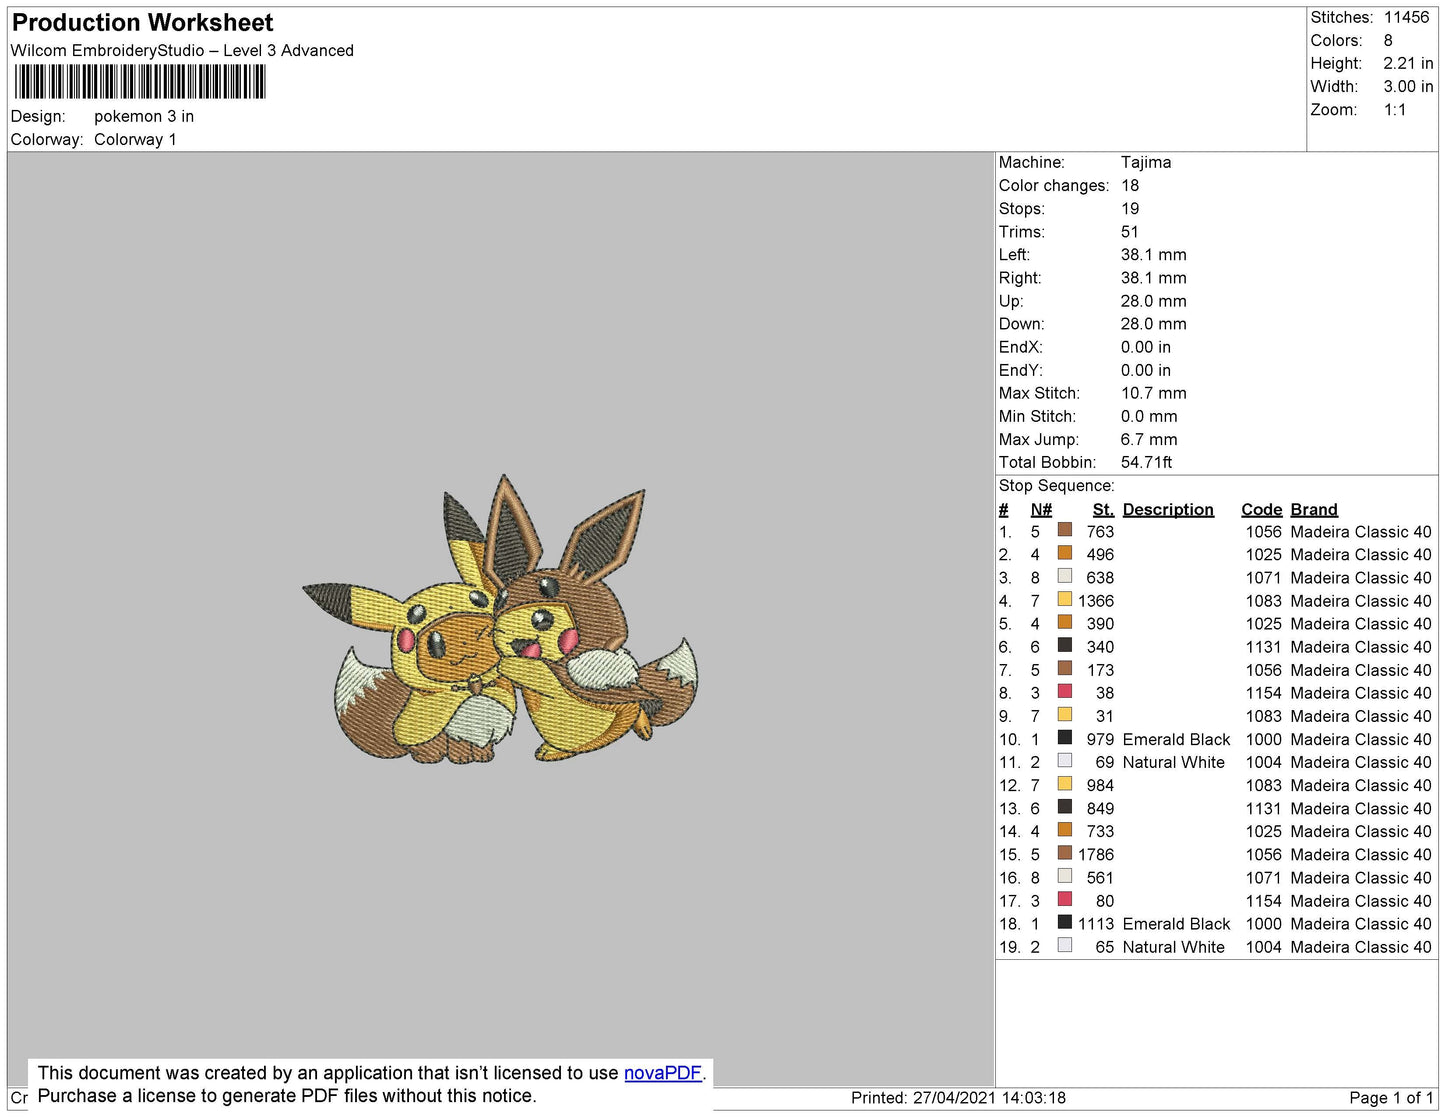The width and height of the screenshot is (1445, 1117).
Task: Click the Description column header
Action: pyautogui.click(x=1168, y=510)
